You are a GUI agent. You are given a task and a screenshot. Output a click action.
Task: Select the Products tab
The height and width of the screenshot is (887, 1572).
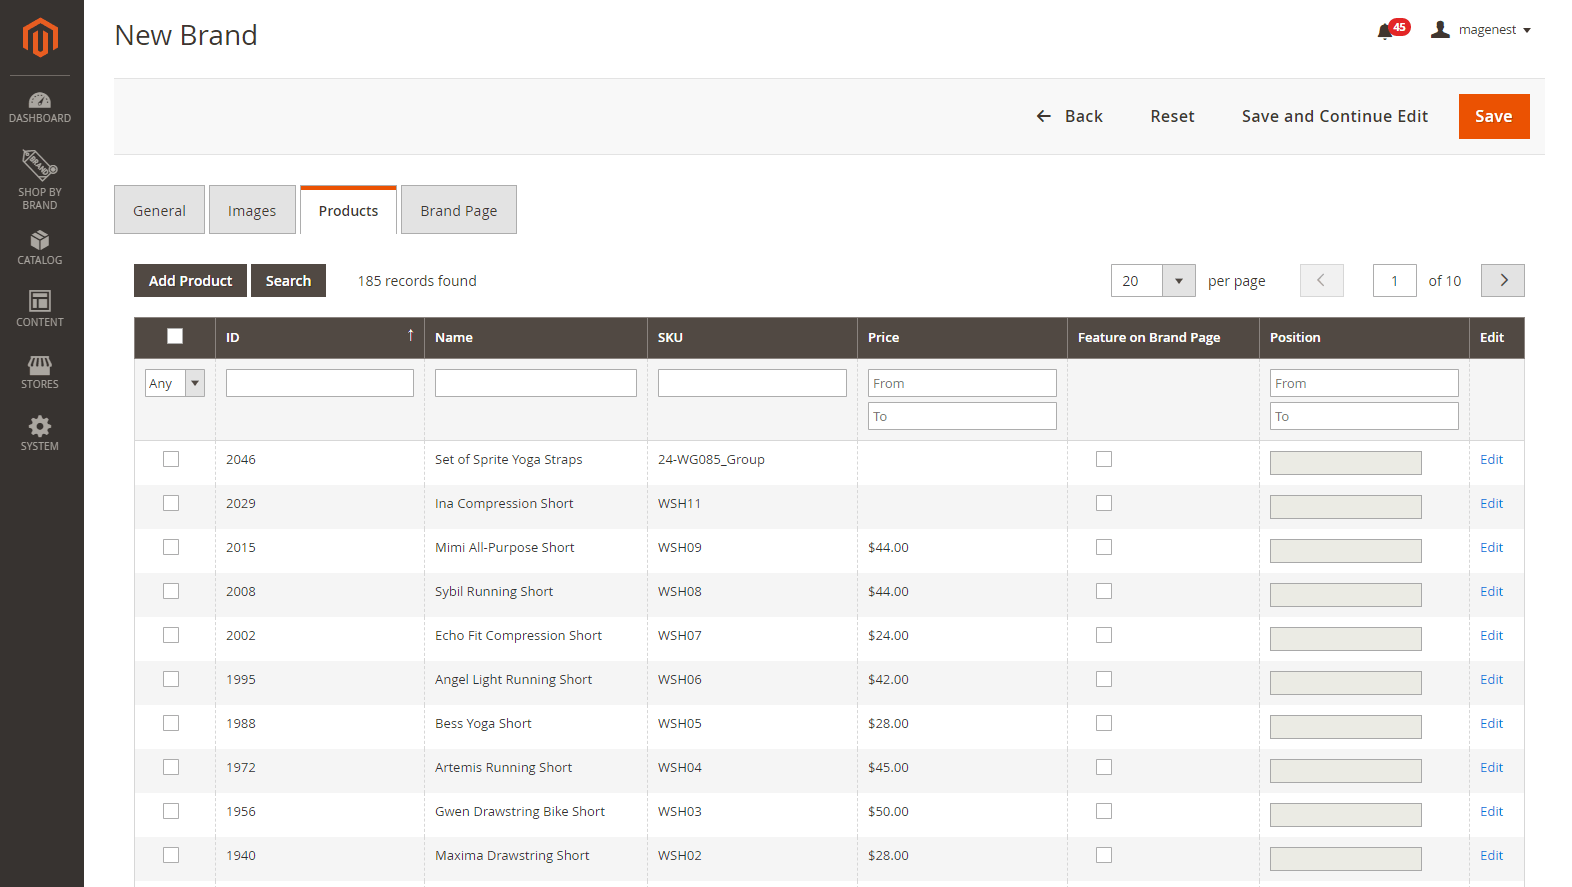[x=348, y=210]
